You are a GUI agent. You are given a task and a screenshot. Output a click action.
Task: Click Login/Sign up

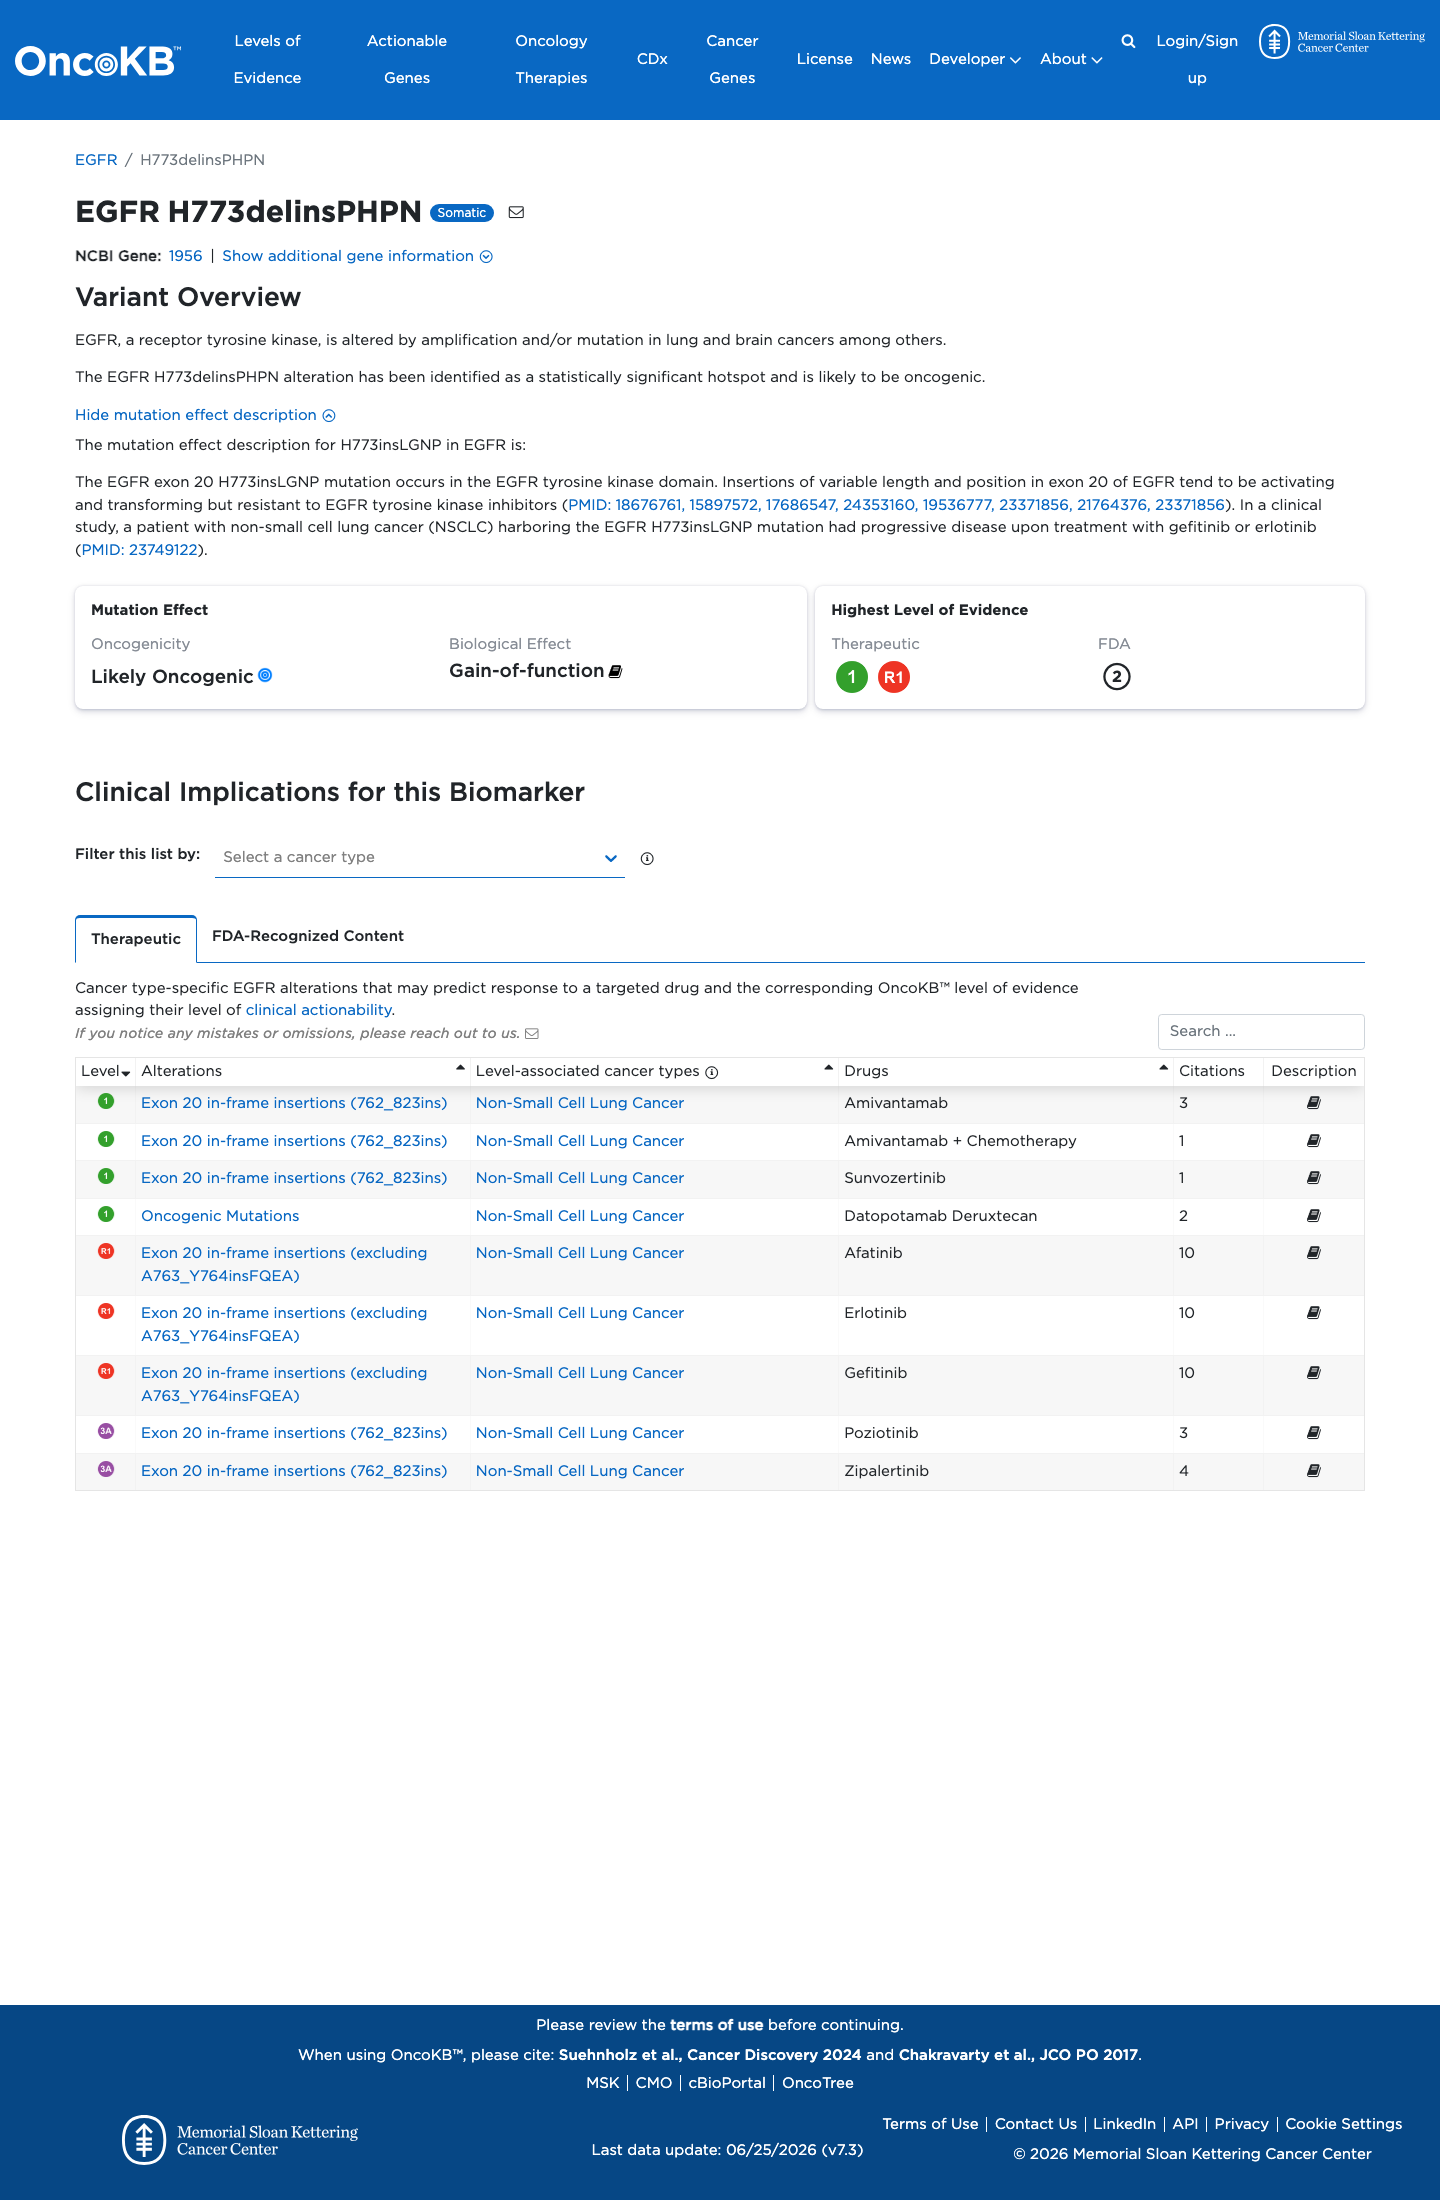(1197, 59)
